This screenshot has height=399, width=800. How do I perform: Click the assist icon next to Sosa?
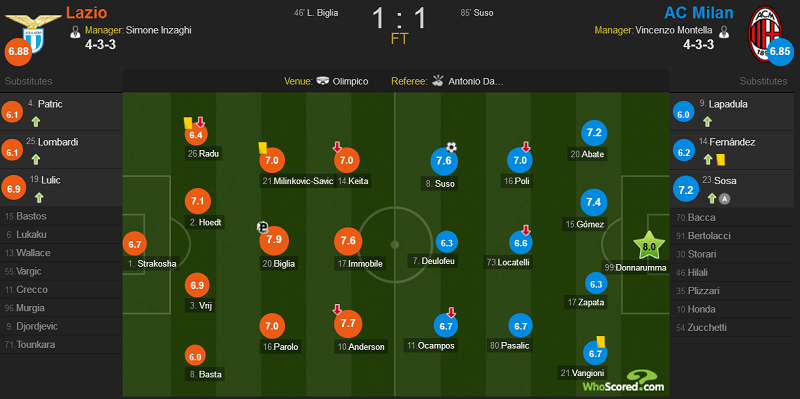click(x=724, y=199)
